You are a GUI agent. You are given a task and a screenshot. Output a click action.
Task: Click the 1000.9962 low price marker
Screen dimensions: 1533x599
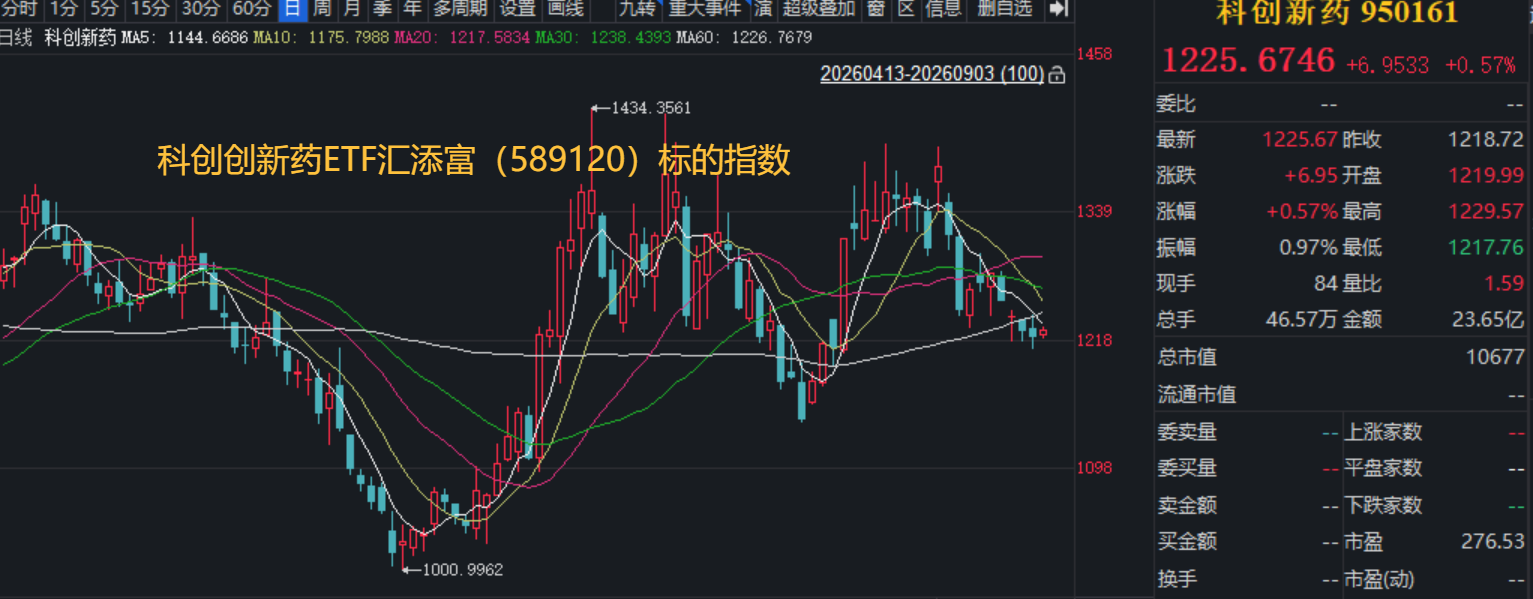[x=462, y=570]
